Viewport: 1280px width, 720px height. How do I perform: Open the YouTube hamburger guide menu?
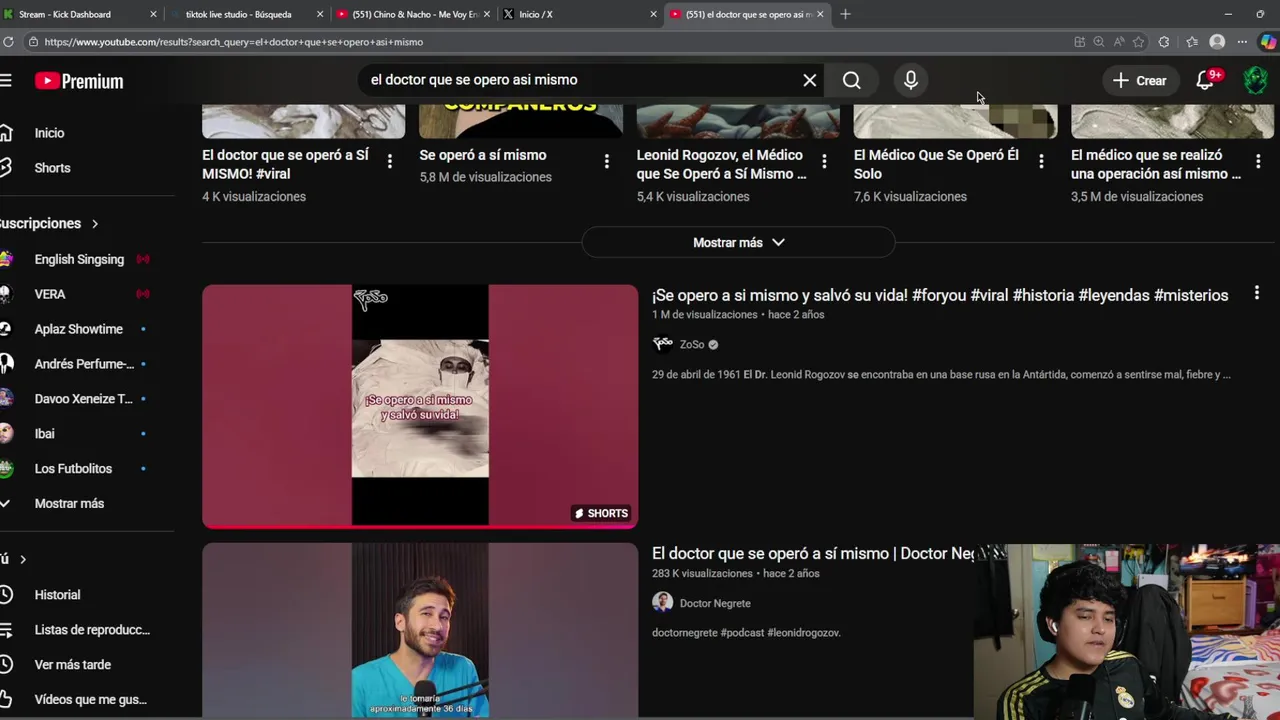(x=6, y=81)
